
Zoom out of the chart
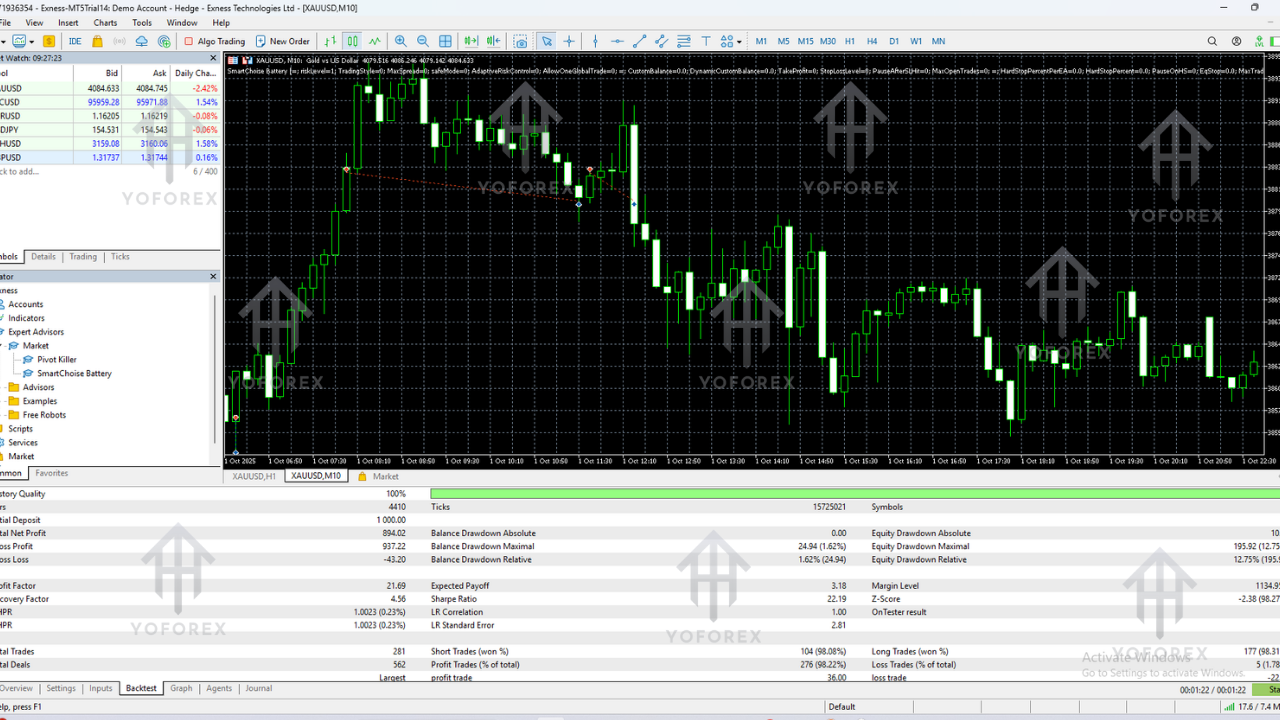click(x=423, y=41)
